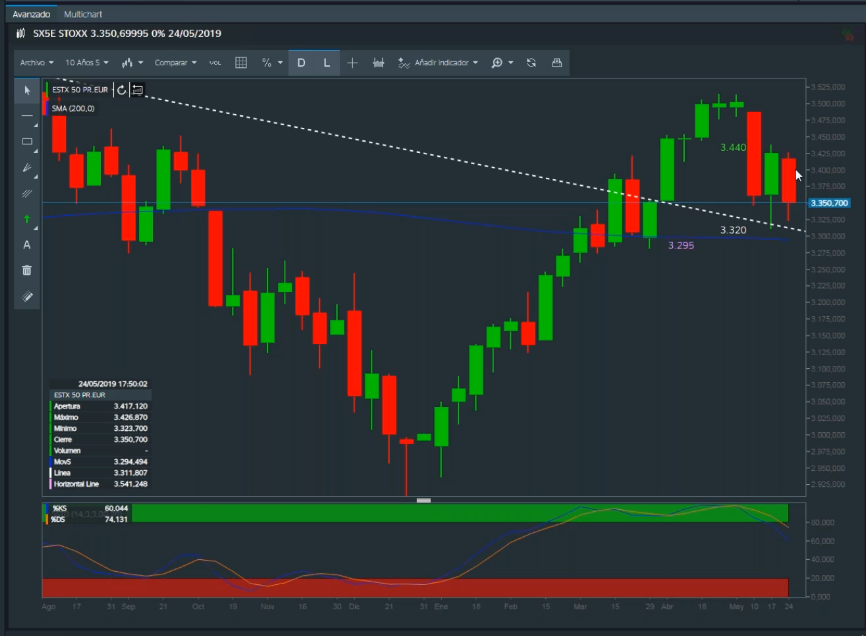Open the Archivo dropdown menu
The width and height of the screenshot is (866, 636).
(x=36, y=62)
